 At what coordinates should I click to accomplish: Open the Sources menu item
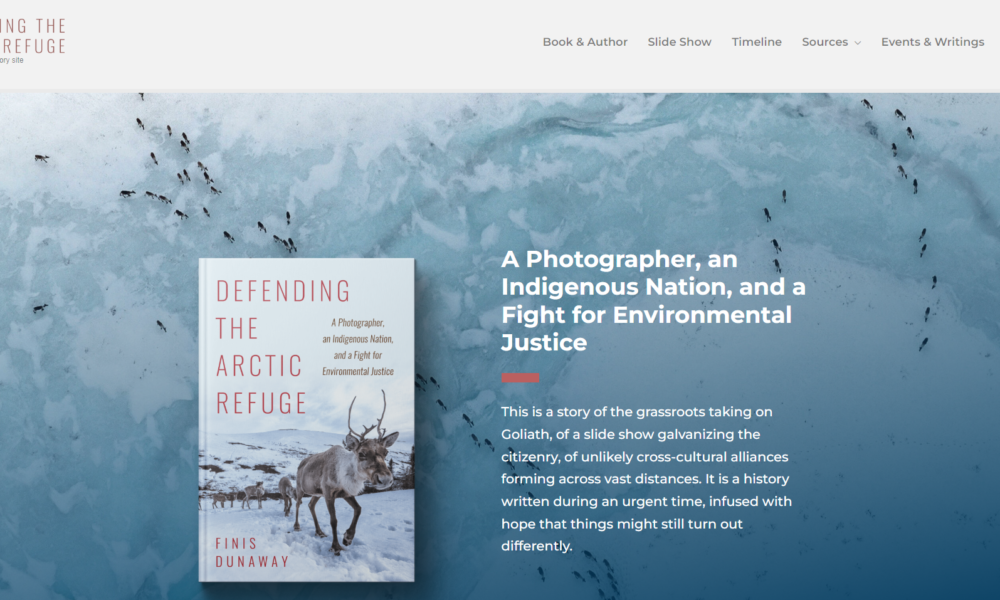coord(825,42)
